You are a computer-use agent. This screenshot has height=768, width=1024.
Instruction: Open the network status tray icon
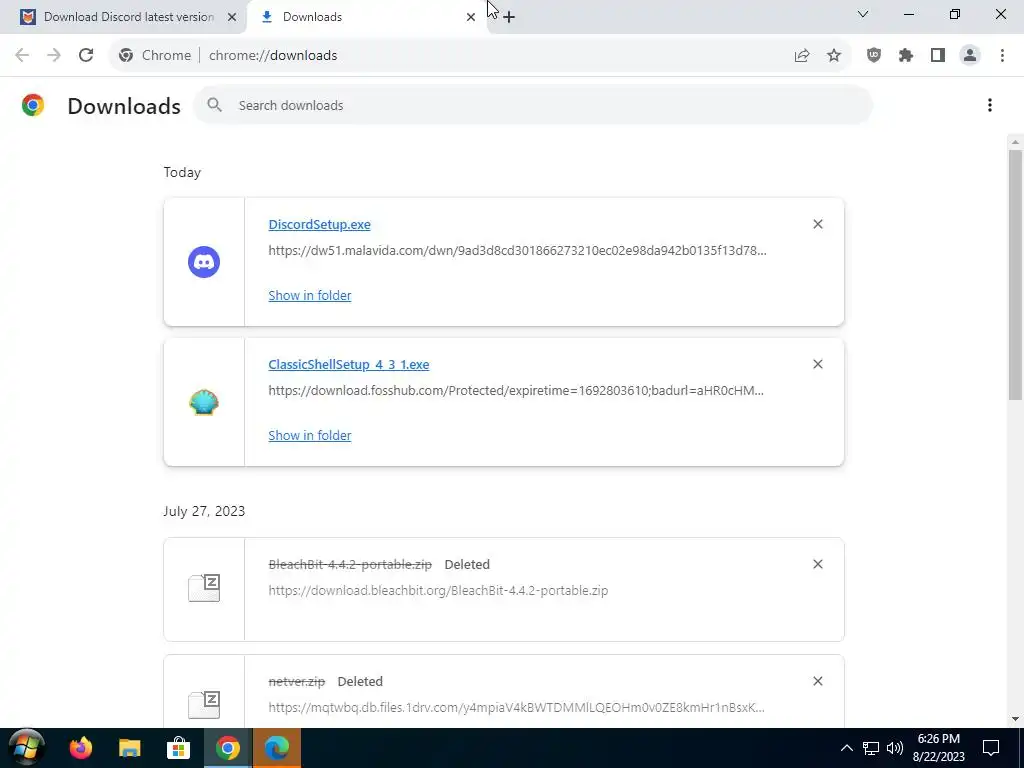click(871, 748)
